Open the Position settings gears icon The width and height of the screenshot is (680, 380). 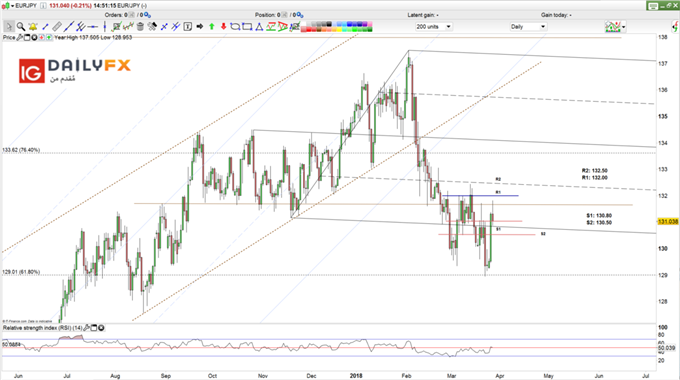click(x=300, y=15)
